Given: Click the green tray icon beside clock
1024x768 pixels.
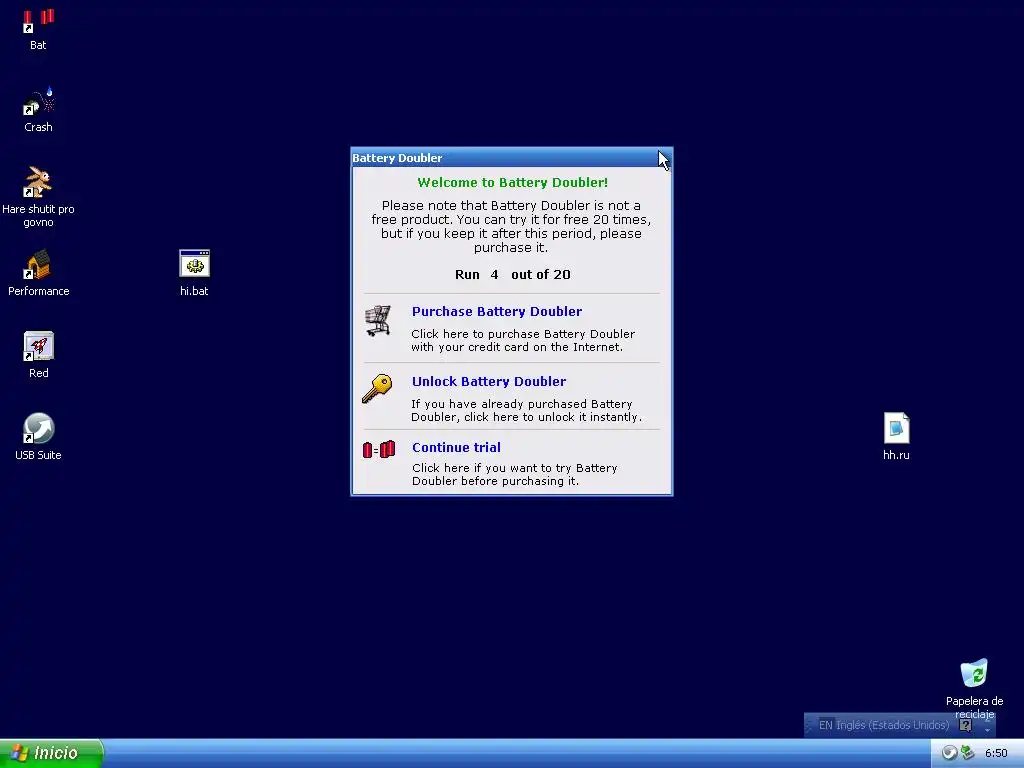Looking at the screenshot, I should tap(967, 753).
